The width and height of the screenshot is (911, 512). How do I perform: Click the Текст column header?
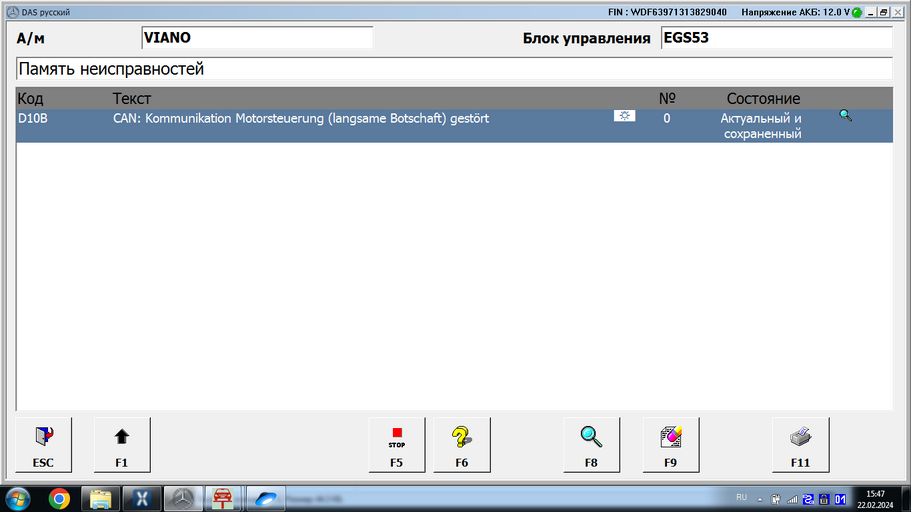pyautogui.click(x=132, y=99)
